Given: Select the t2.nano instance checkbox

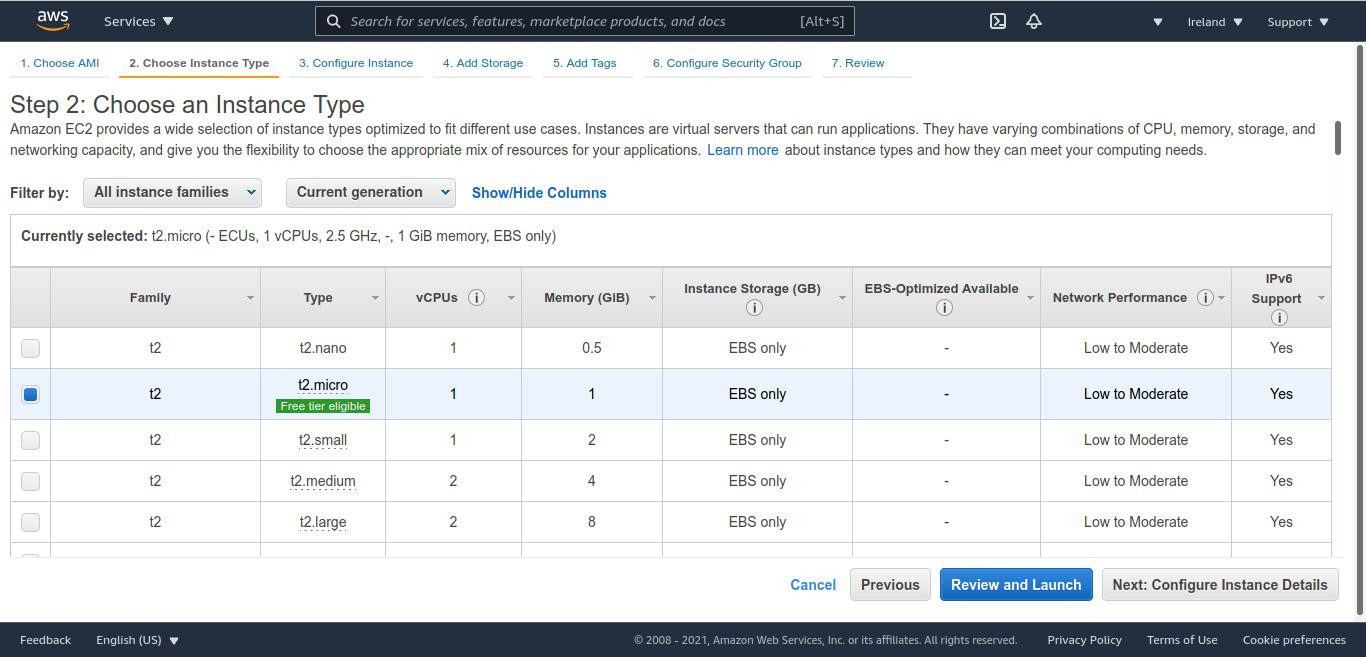Looking at the screenshot, I should (30, 348).
